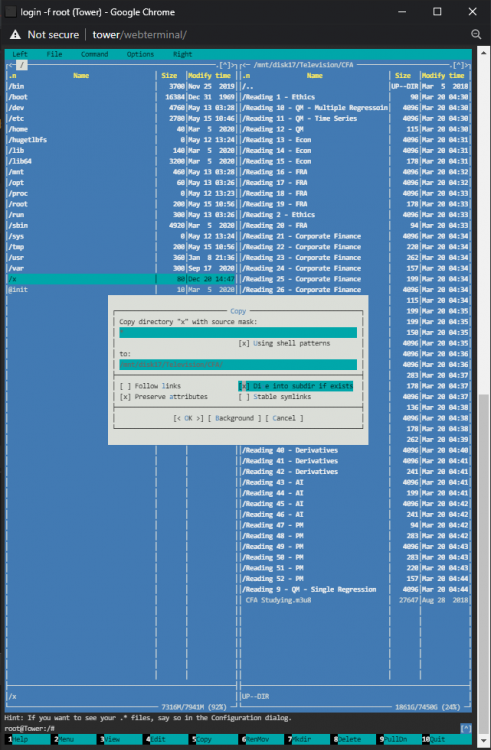Select /mnt directory in left panel
The width and height of the screenshot is (491, 750).
click(121, 172)
